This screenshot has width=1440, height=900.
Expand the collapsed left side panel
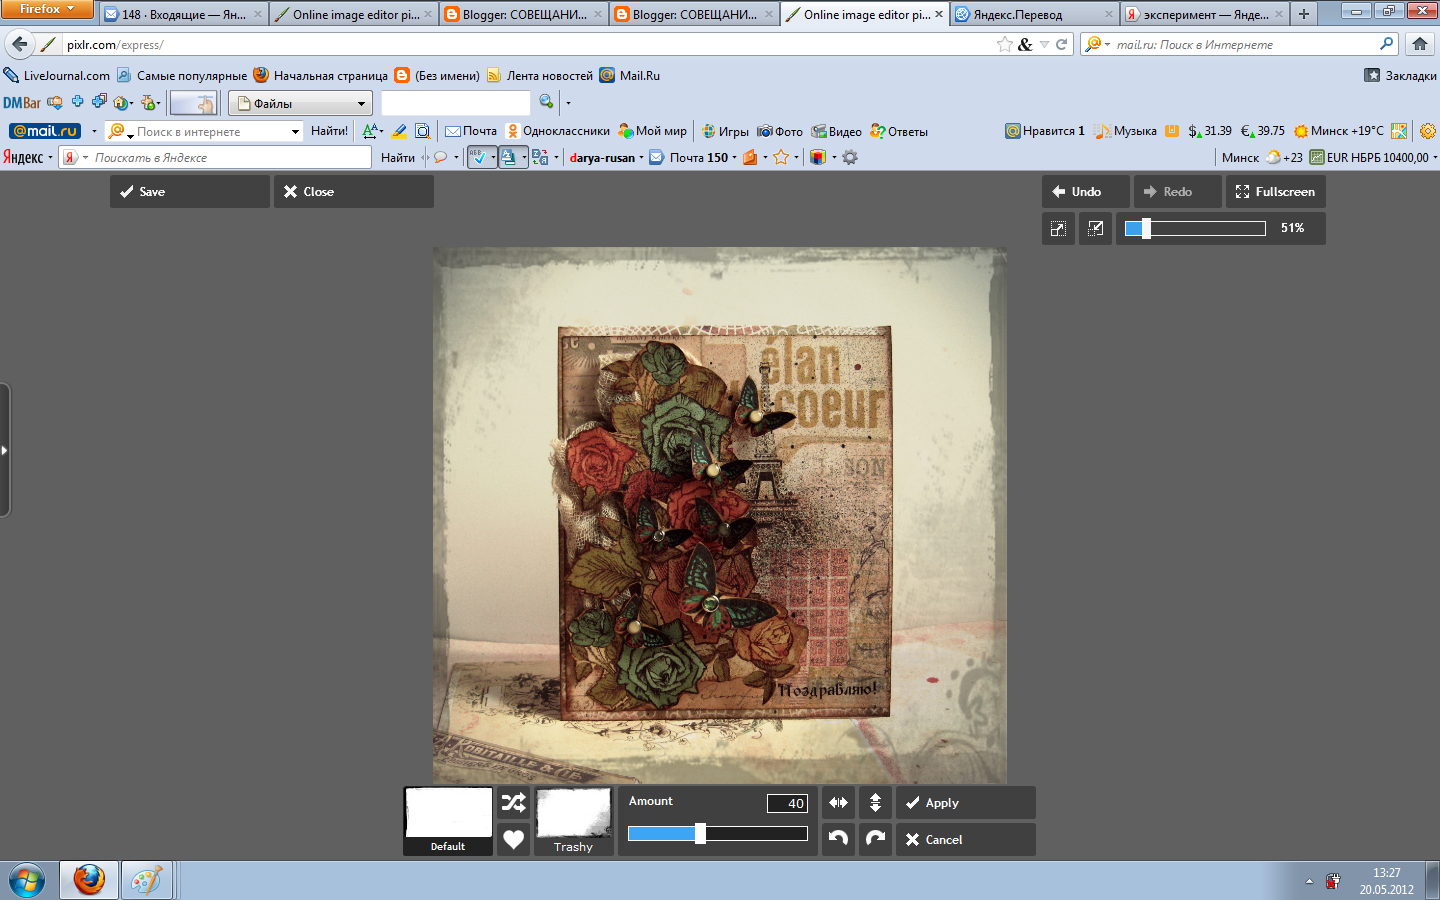click(x=5, y=450)
